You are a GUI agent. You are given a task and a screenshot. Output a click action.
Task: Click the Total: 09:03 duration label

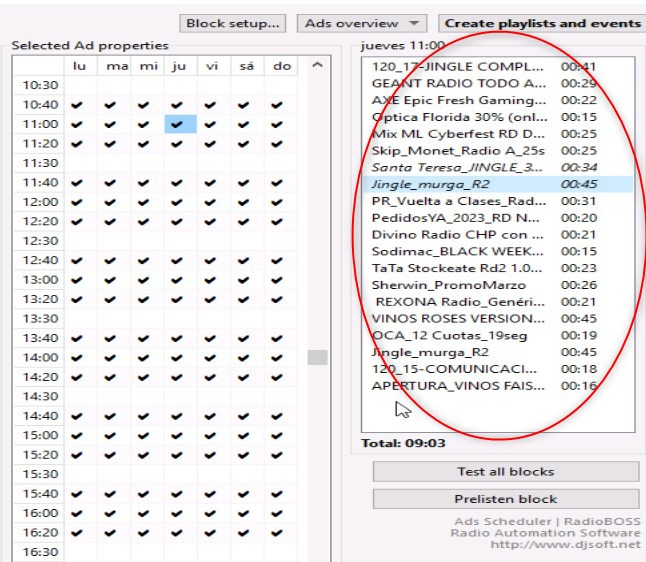(x=403, y=443)
